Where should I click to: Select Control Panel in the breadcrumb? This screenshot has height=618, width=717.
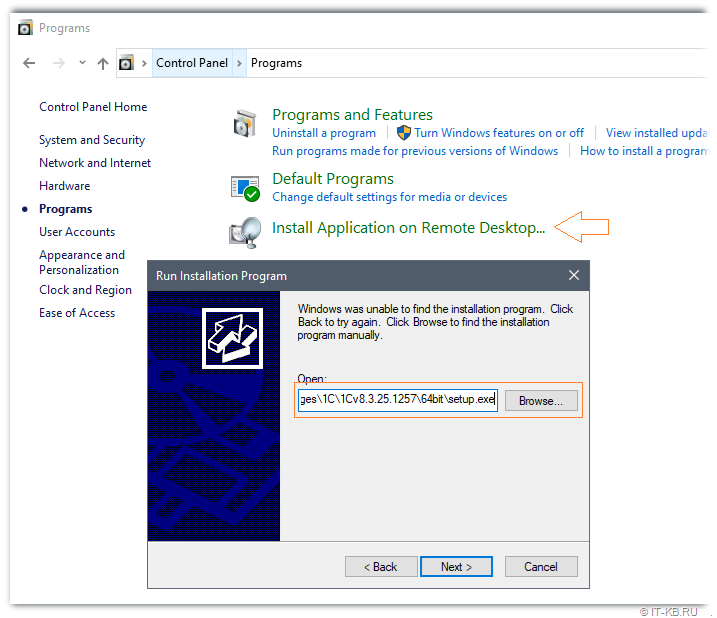pos(192,63)
